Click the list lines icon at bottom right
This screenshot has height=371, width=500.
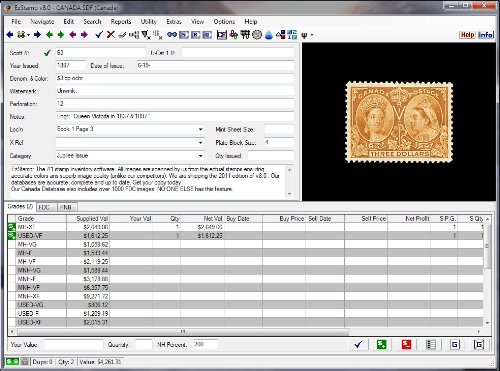coord(431,344)
